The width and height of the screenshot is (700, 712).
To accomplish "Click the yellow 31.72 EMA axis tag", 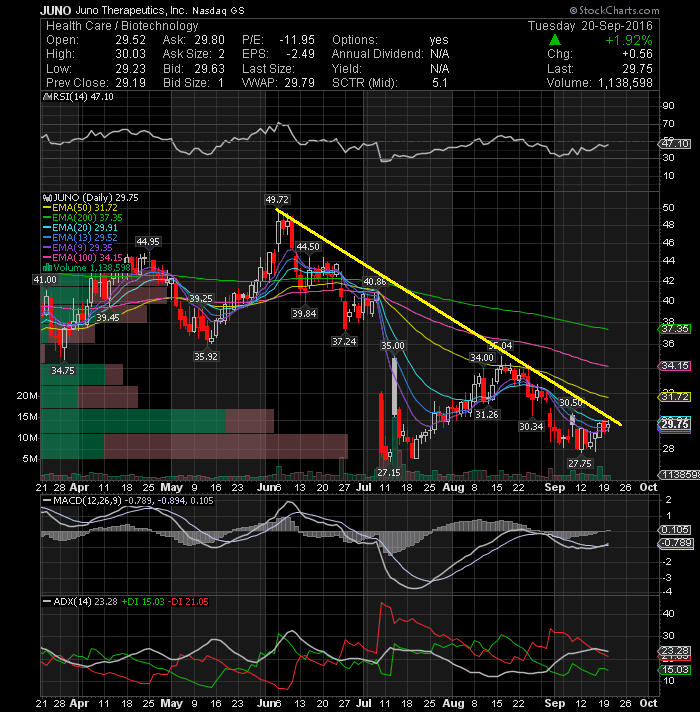I will 675,397.
